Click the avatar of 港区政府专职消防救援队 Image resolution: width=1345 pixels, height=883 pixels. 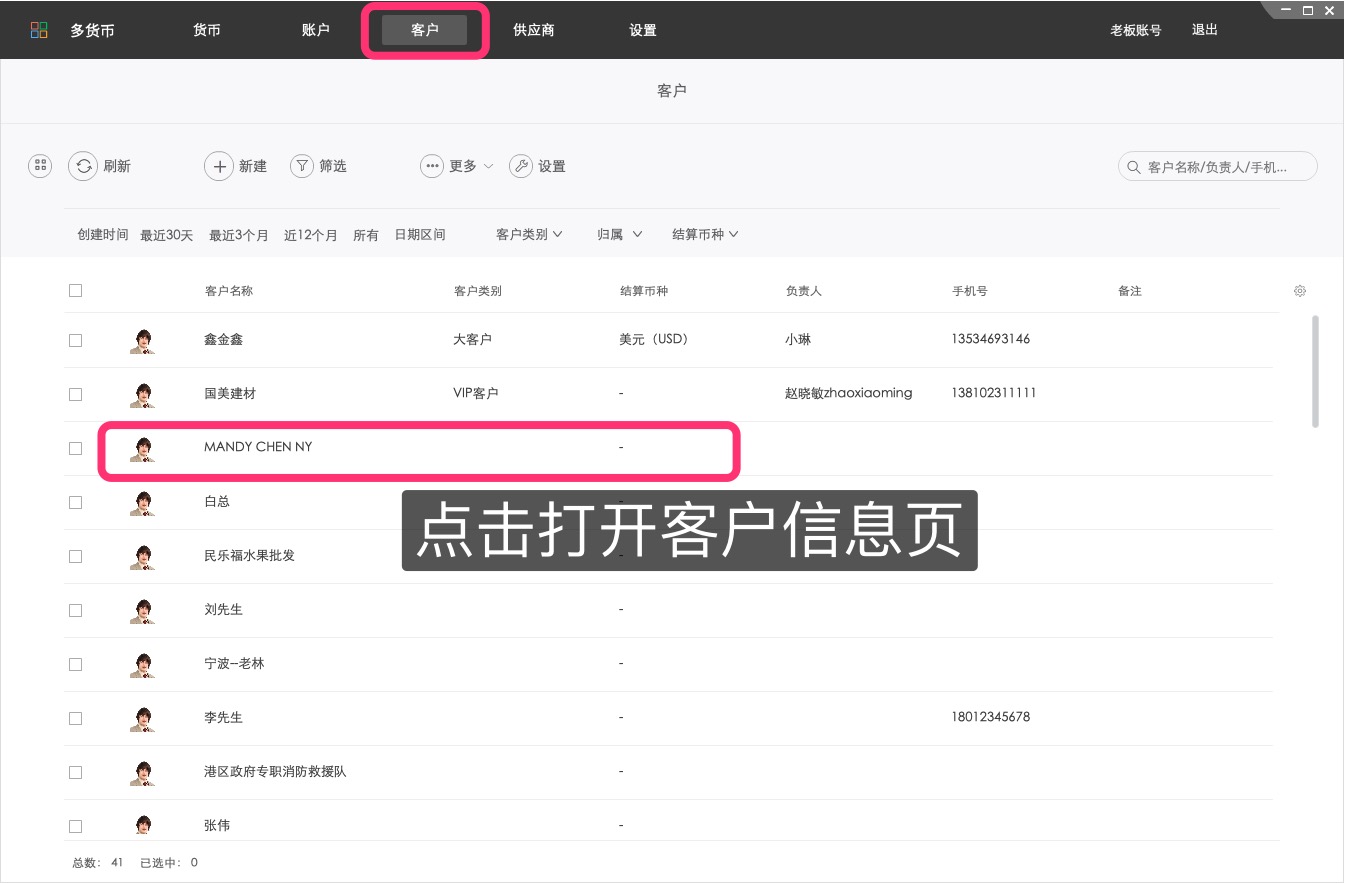[x=143, y=772]
